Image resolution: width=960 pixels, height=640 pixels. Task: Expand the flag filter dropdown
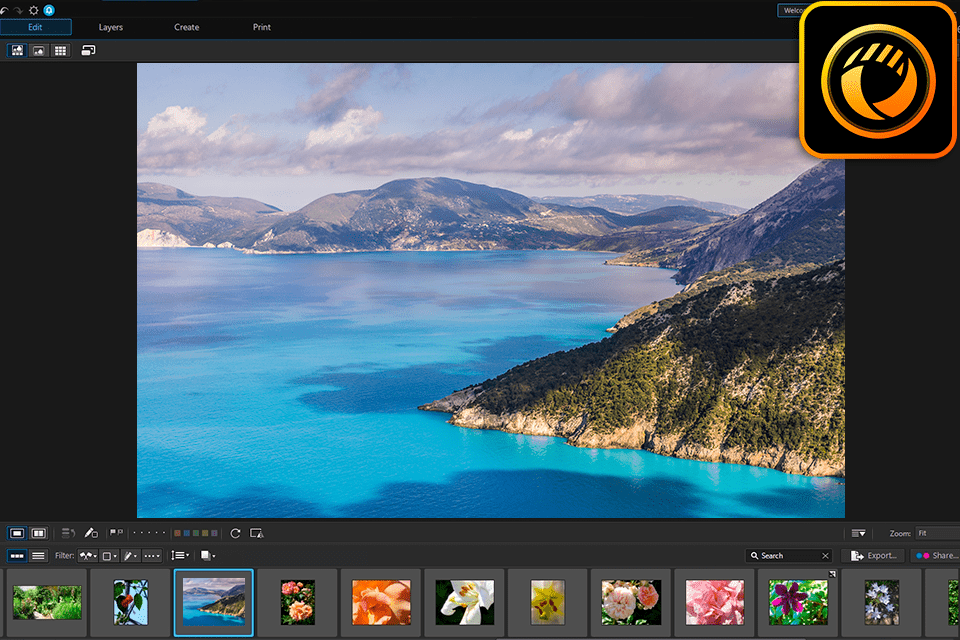pos(88,556)
